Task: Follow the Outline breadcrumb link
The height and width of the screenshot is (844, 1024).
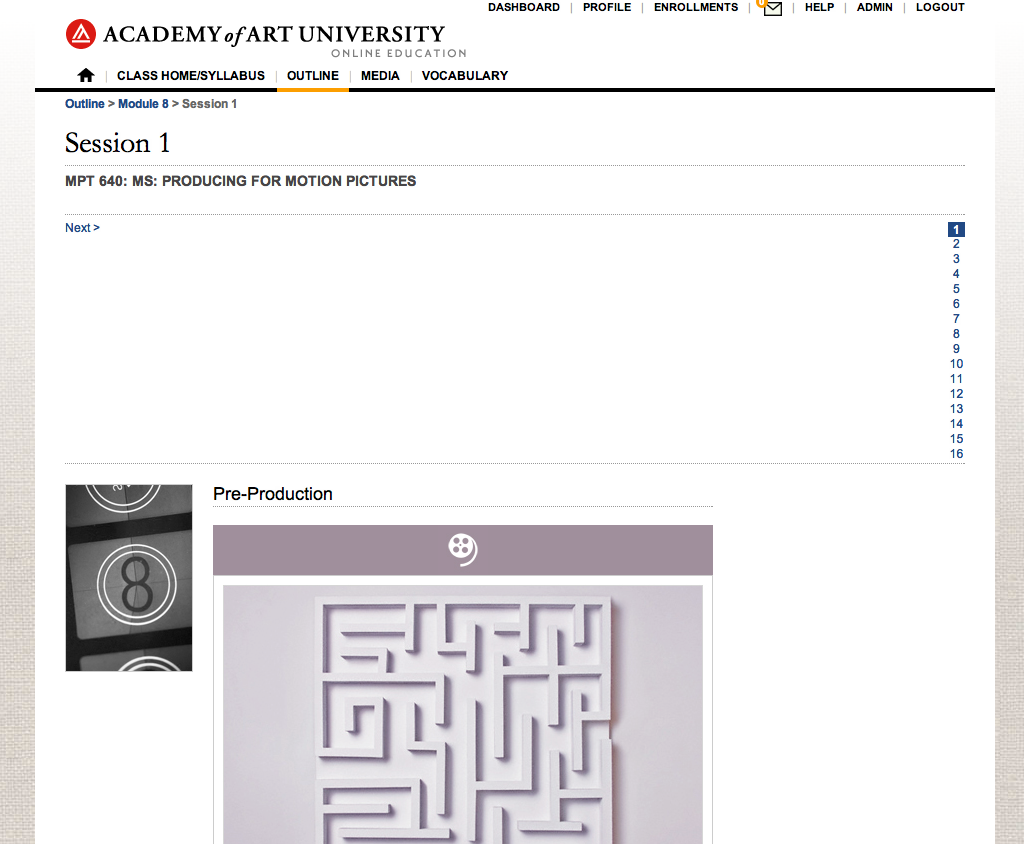Action: pos(85,104)
